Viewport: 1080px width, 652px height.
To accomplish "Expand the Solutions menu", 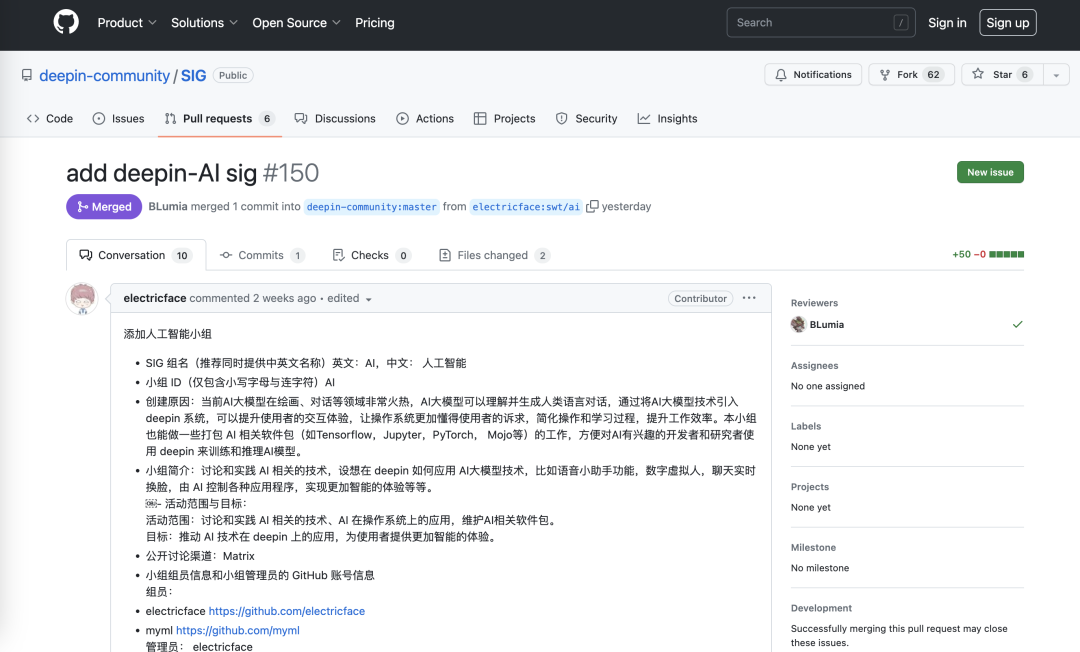I will pyautogui.click(x=204, y=23).
